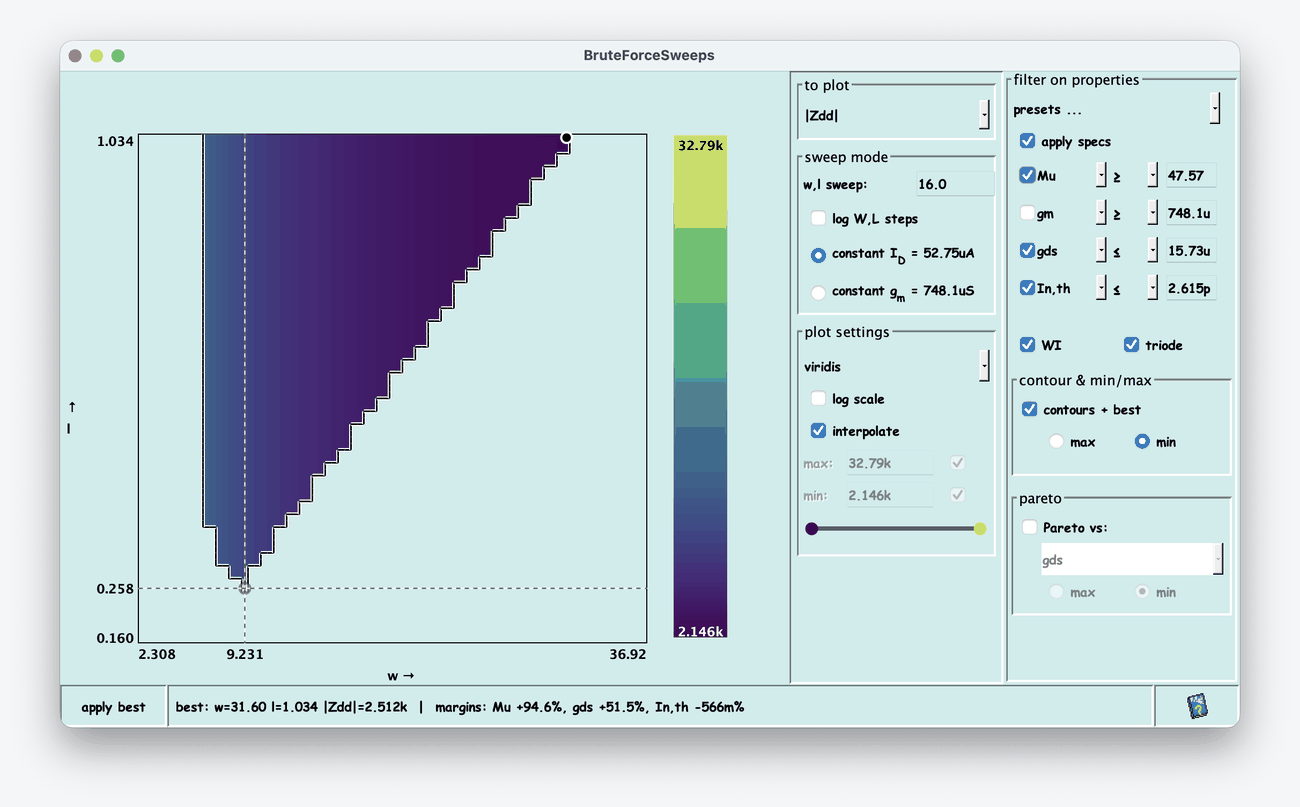Click the Mu threshold field 47.57
The height and width of the screenshot is (807, 1300).
pos(1190,176)
